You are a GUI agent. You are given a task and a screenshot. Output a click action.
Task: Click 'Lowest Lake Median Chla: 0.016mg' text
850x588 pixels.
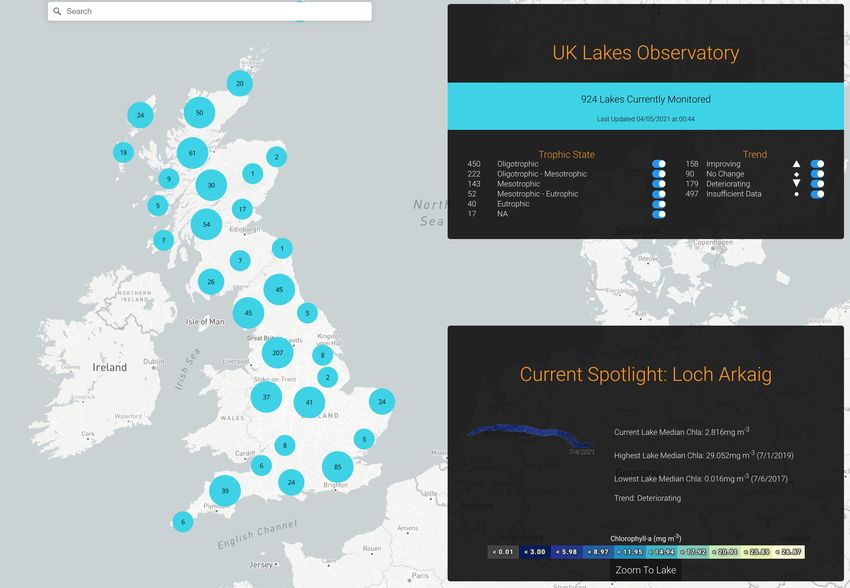(701, 479)
